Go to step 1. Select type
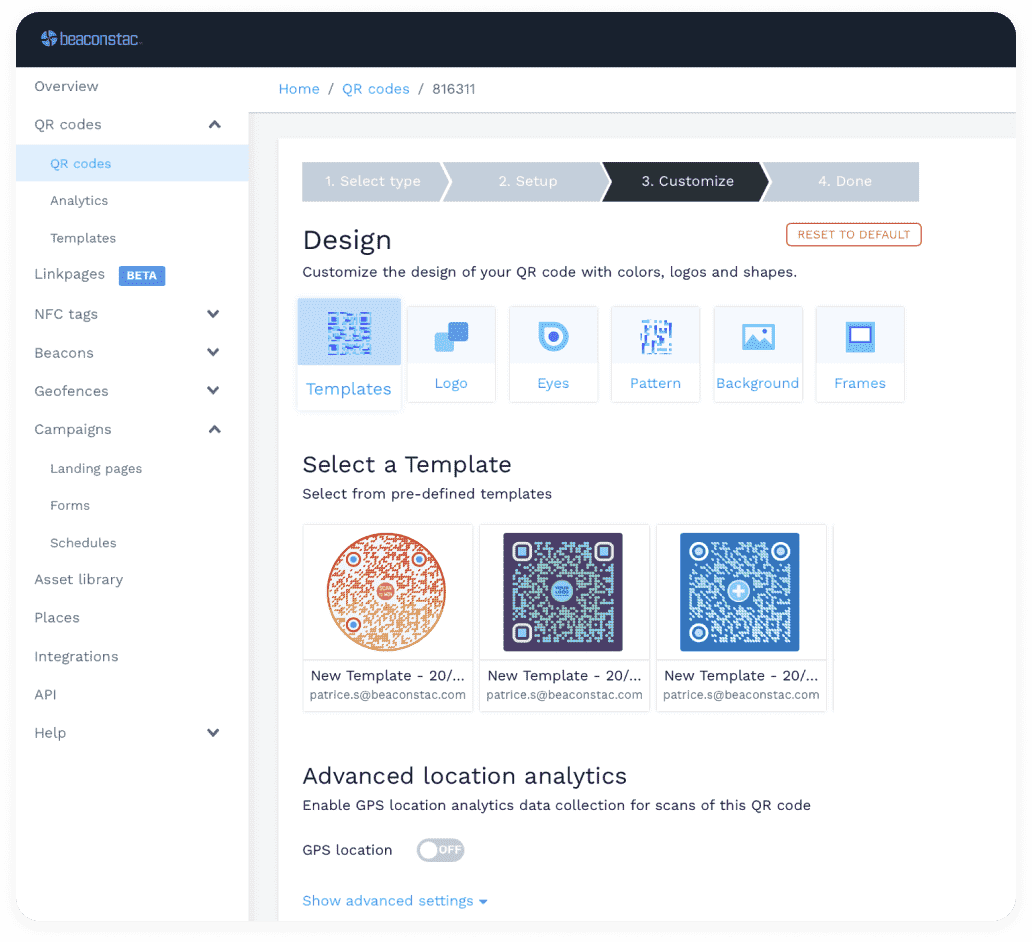The height and width of the screenshot is (942, 1032). click(373, 182)
